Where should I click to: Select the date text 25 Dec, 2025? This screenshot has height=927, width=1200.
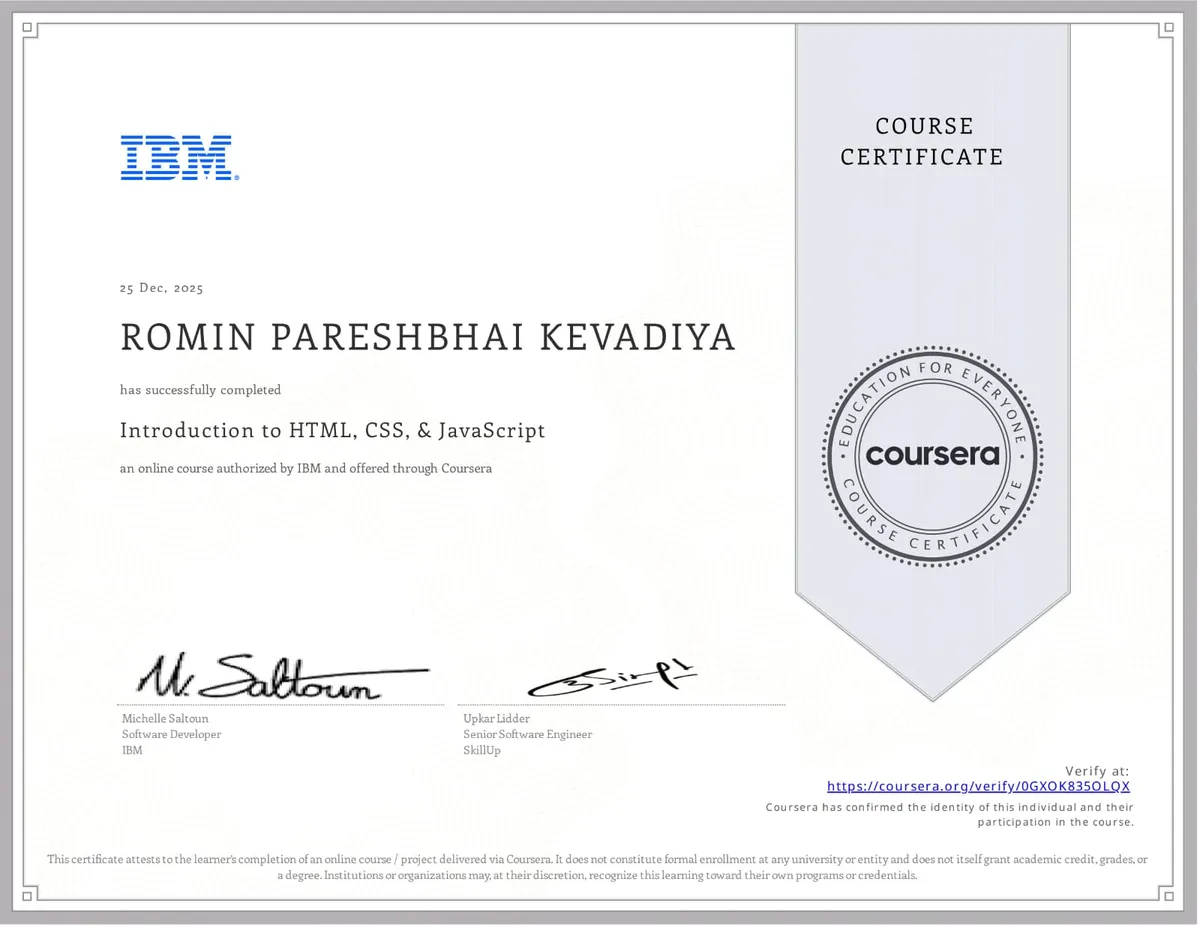(162, 288)
